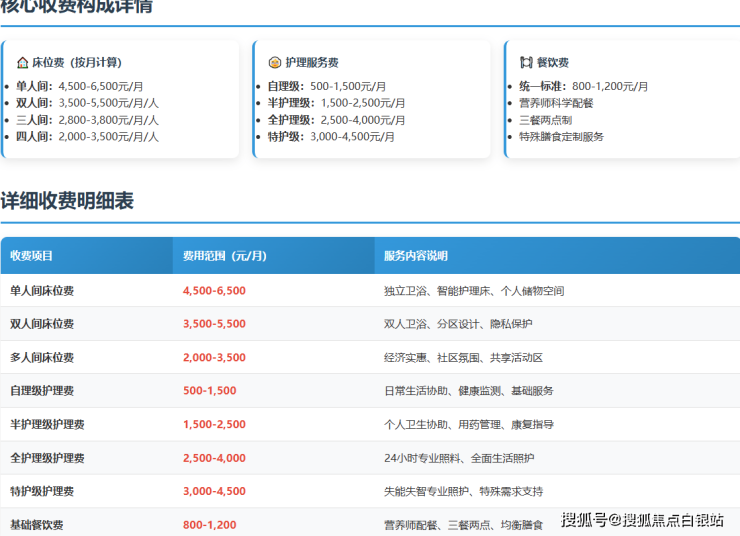Click the red price 500-1,500
The height and width of the screenshot is (536, 740).
[210, 391]
